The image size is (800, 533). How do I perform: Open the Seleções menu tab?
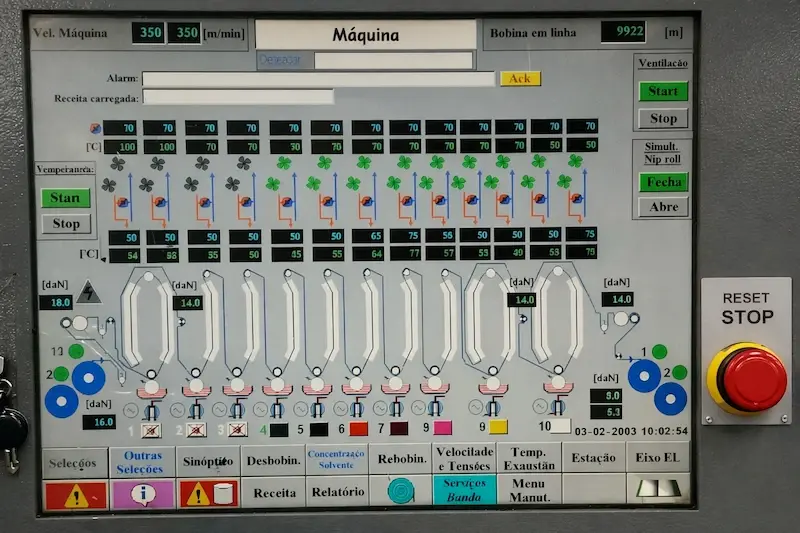coord(74,463)
